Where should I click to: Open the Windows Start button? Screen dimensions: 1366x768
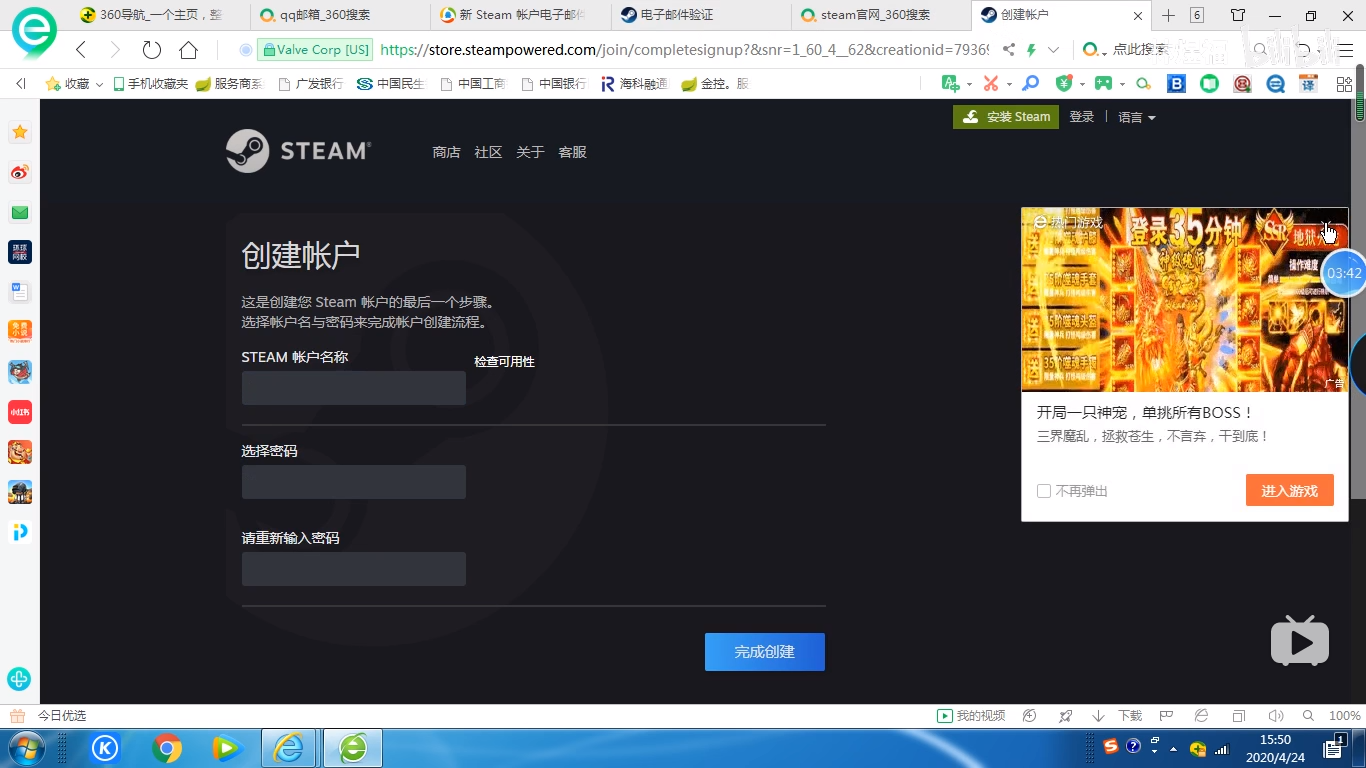pyautogui.click(x=27, y=748)
